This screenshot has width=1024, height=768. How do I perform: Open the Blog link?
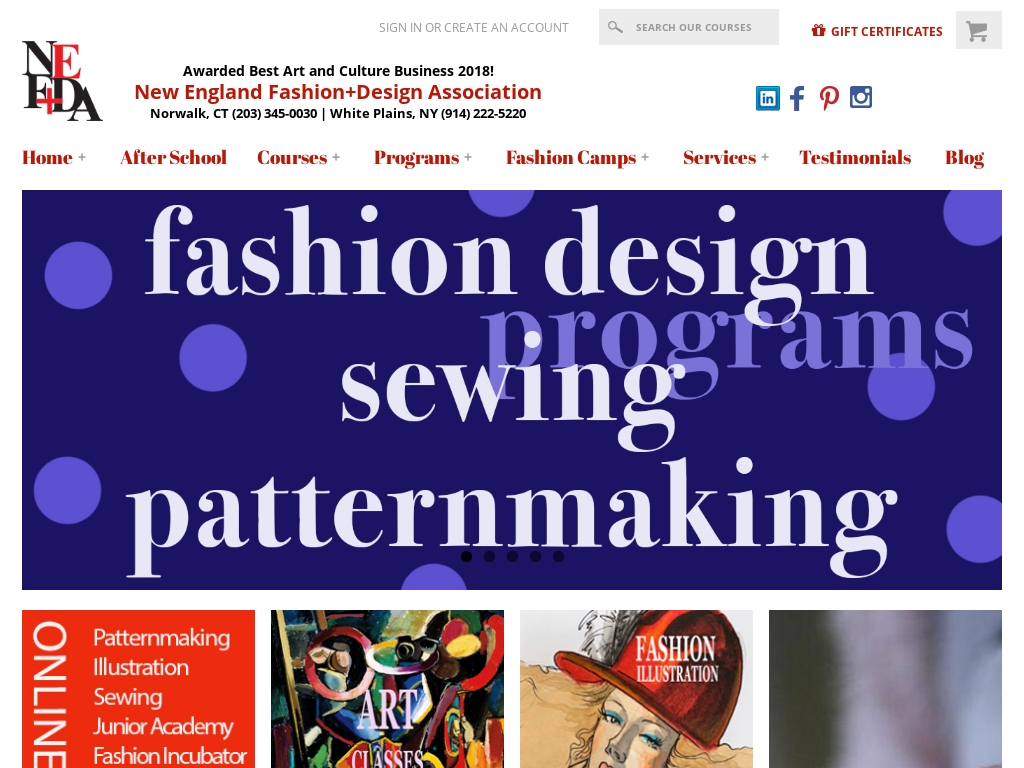(965, 157)
